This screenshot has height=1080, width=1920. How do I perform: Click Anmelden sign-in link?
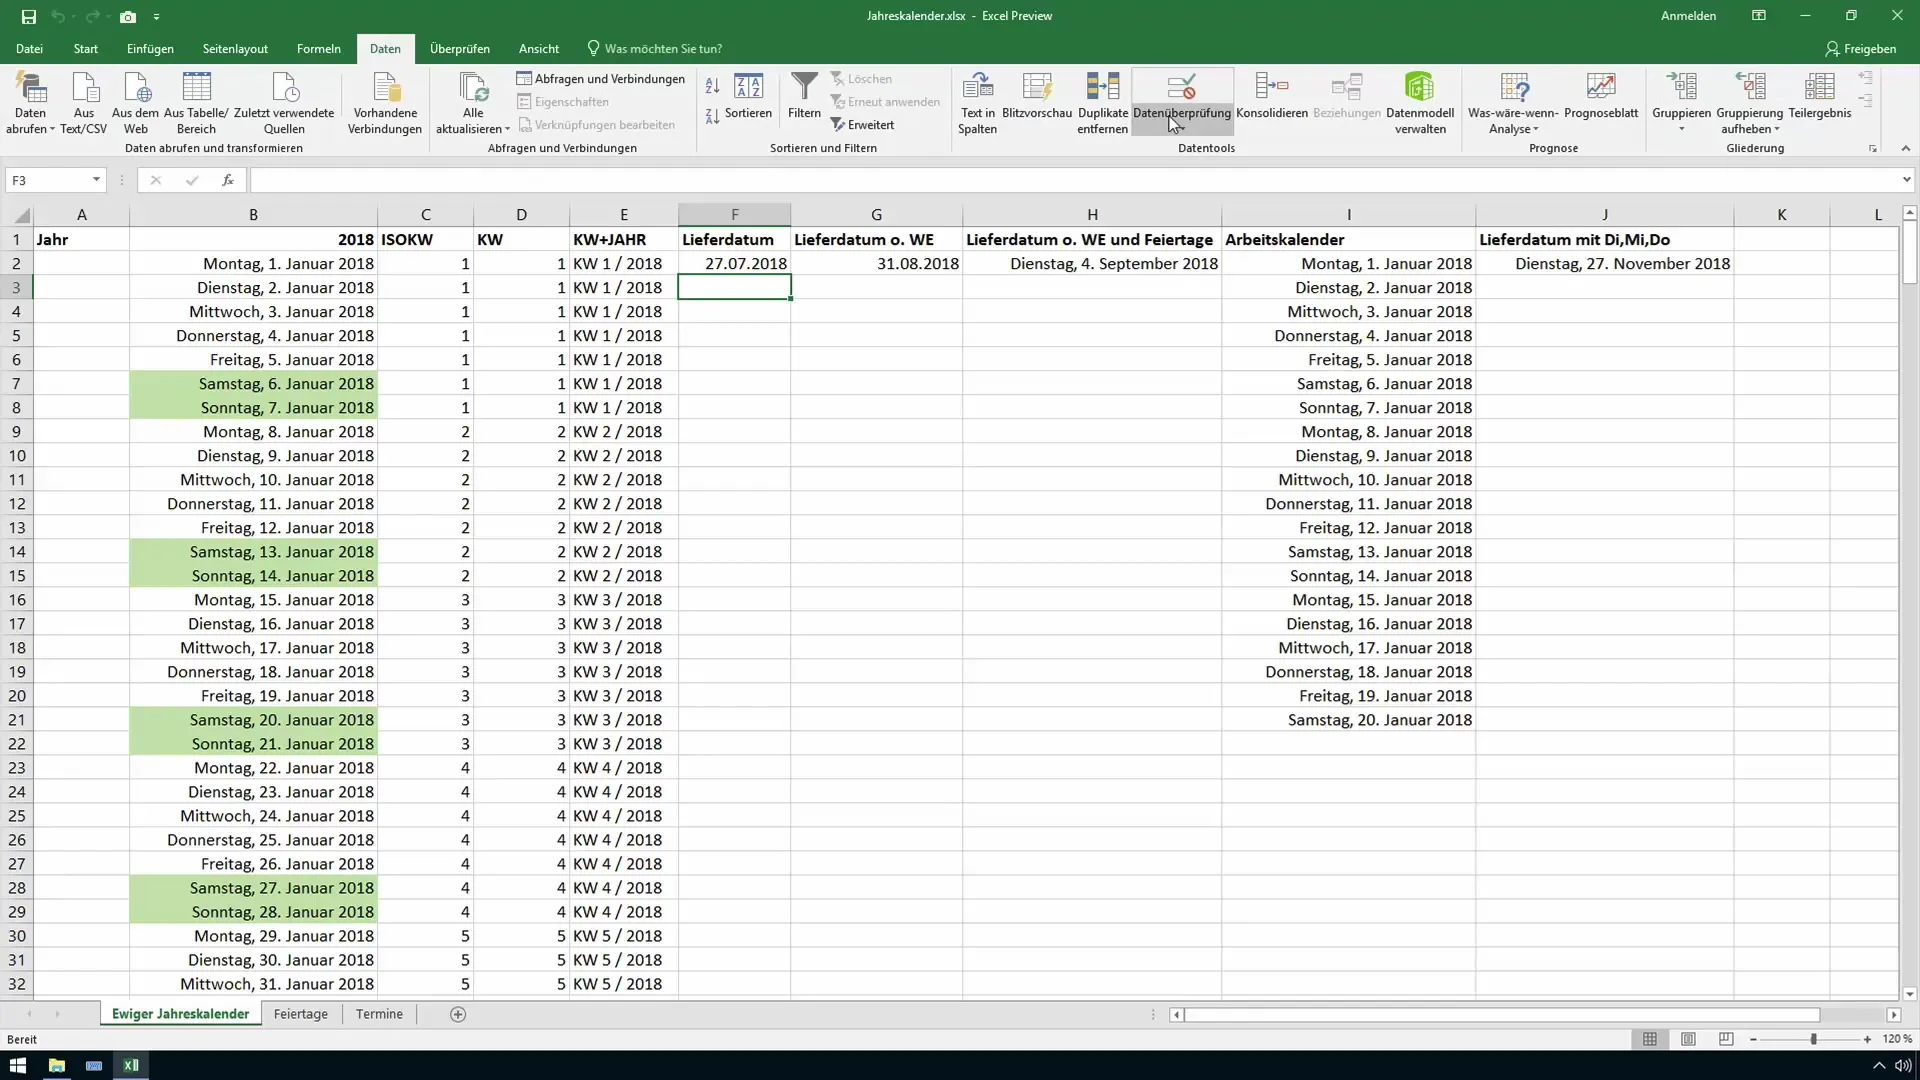(1688, 16)
